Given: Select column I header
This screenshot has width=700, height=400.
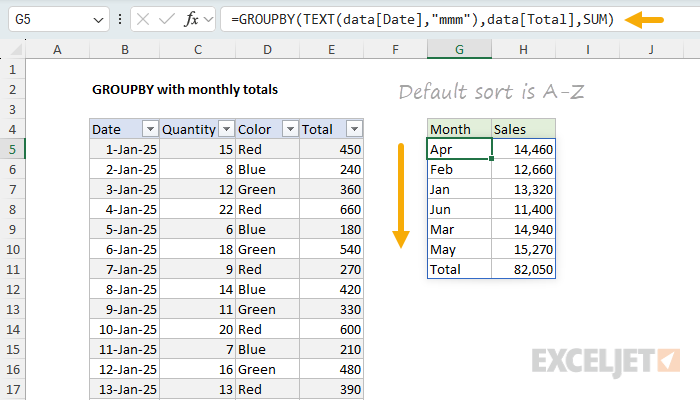Looking at the screenshot, I should point(588,49).
